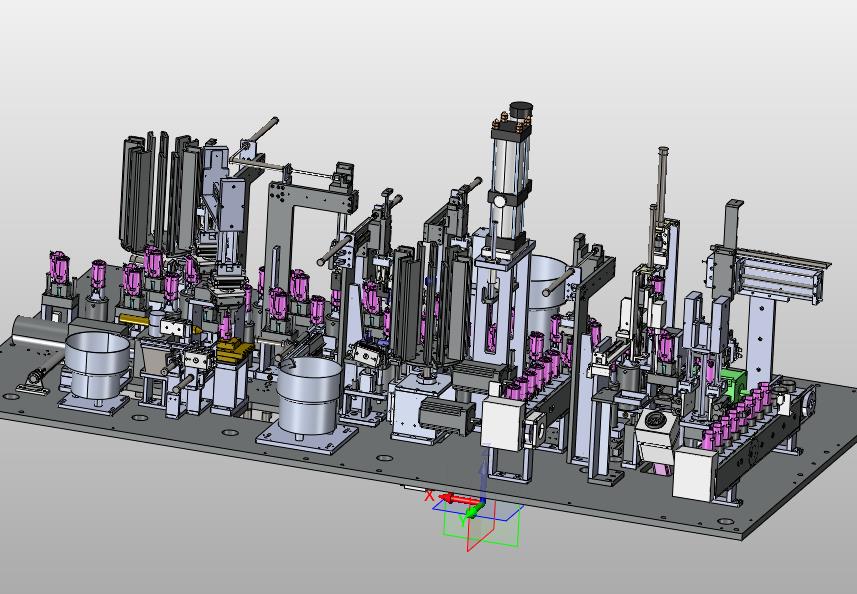This screenshot has width=857, height=594.
Task: Click the green "Y" axis label
Action: click(x=462, y=521)
